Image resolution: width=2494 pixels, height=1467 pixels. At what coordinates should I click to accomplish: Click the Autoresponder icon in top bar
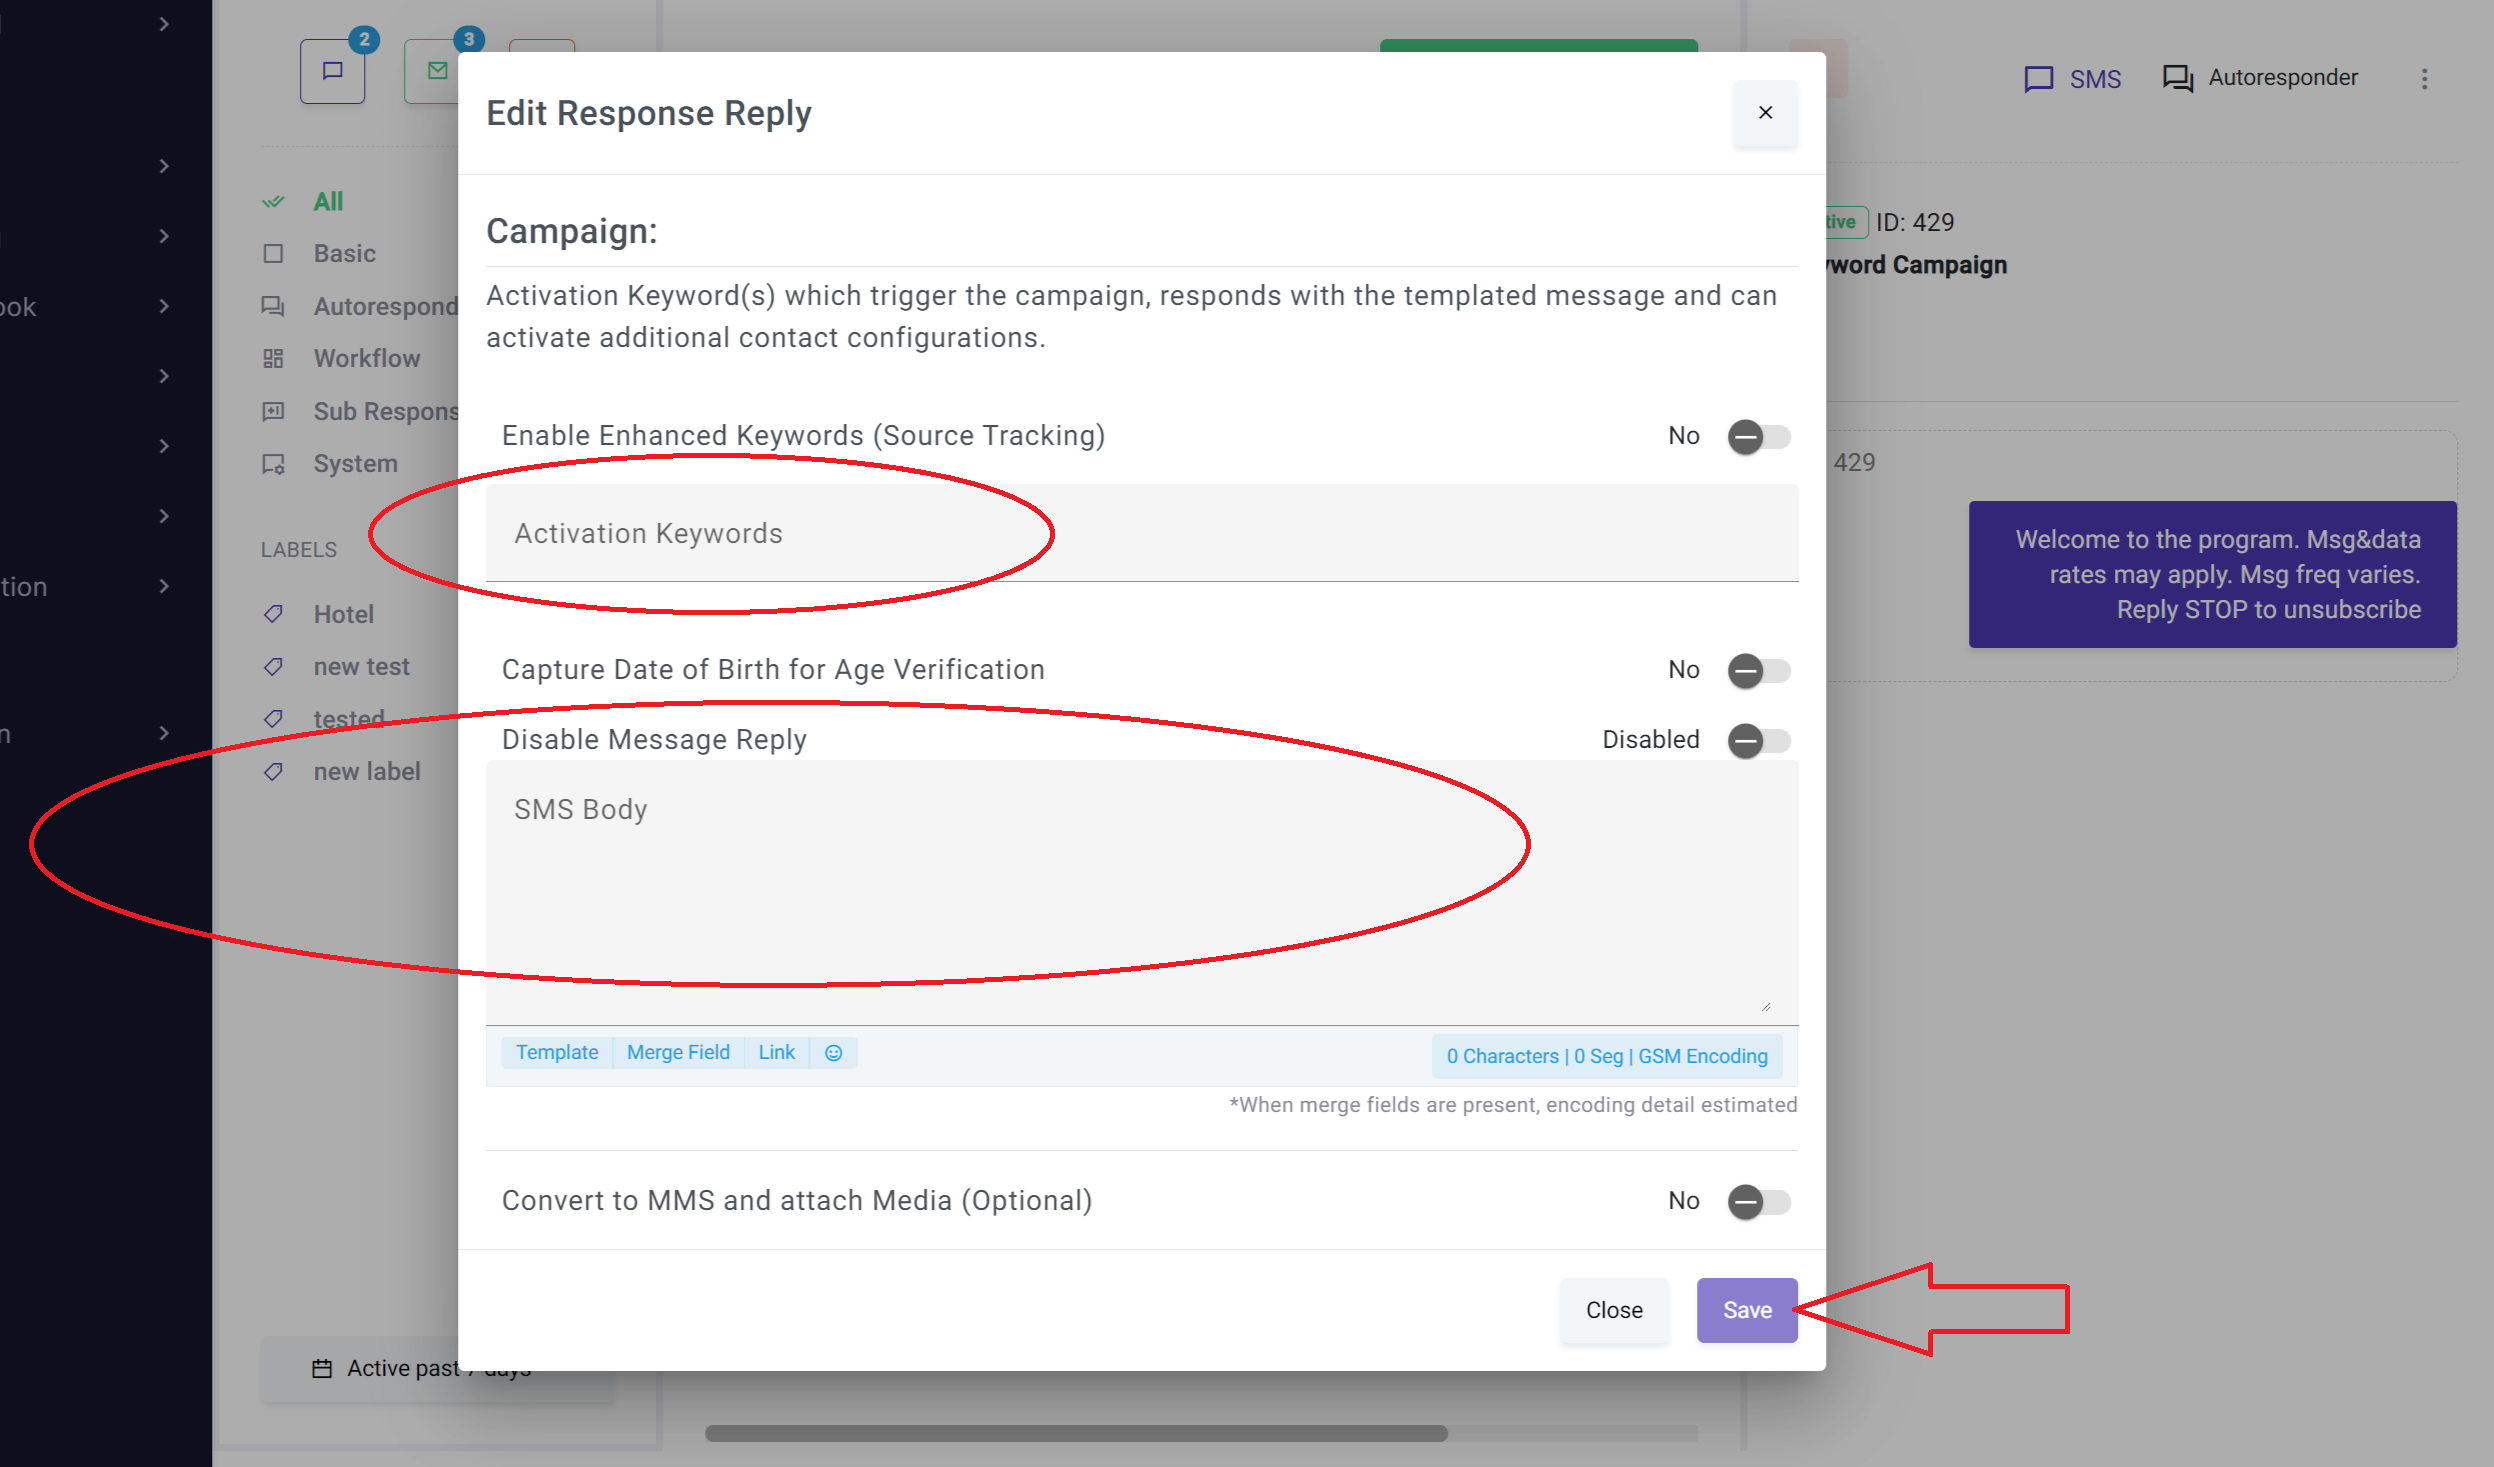tap(2177, 78)
